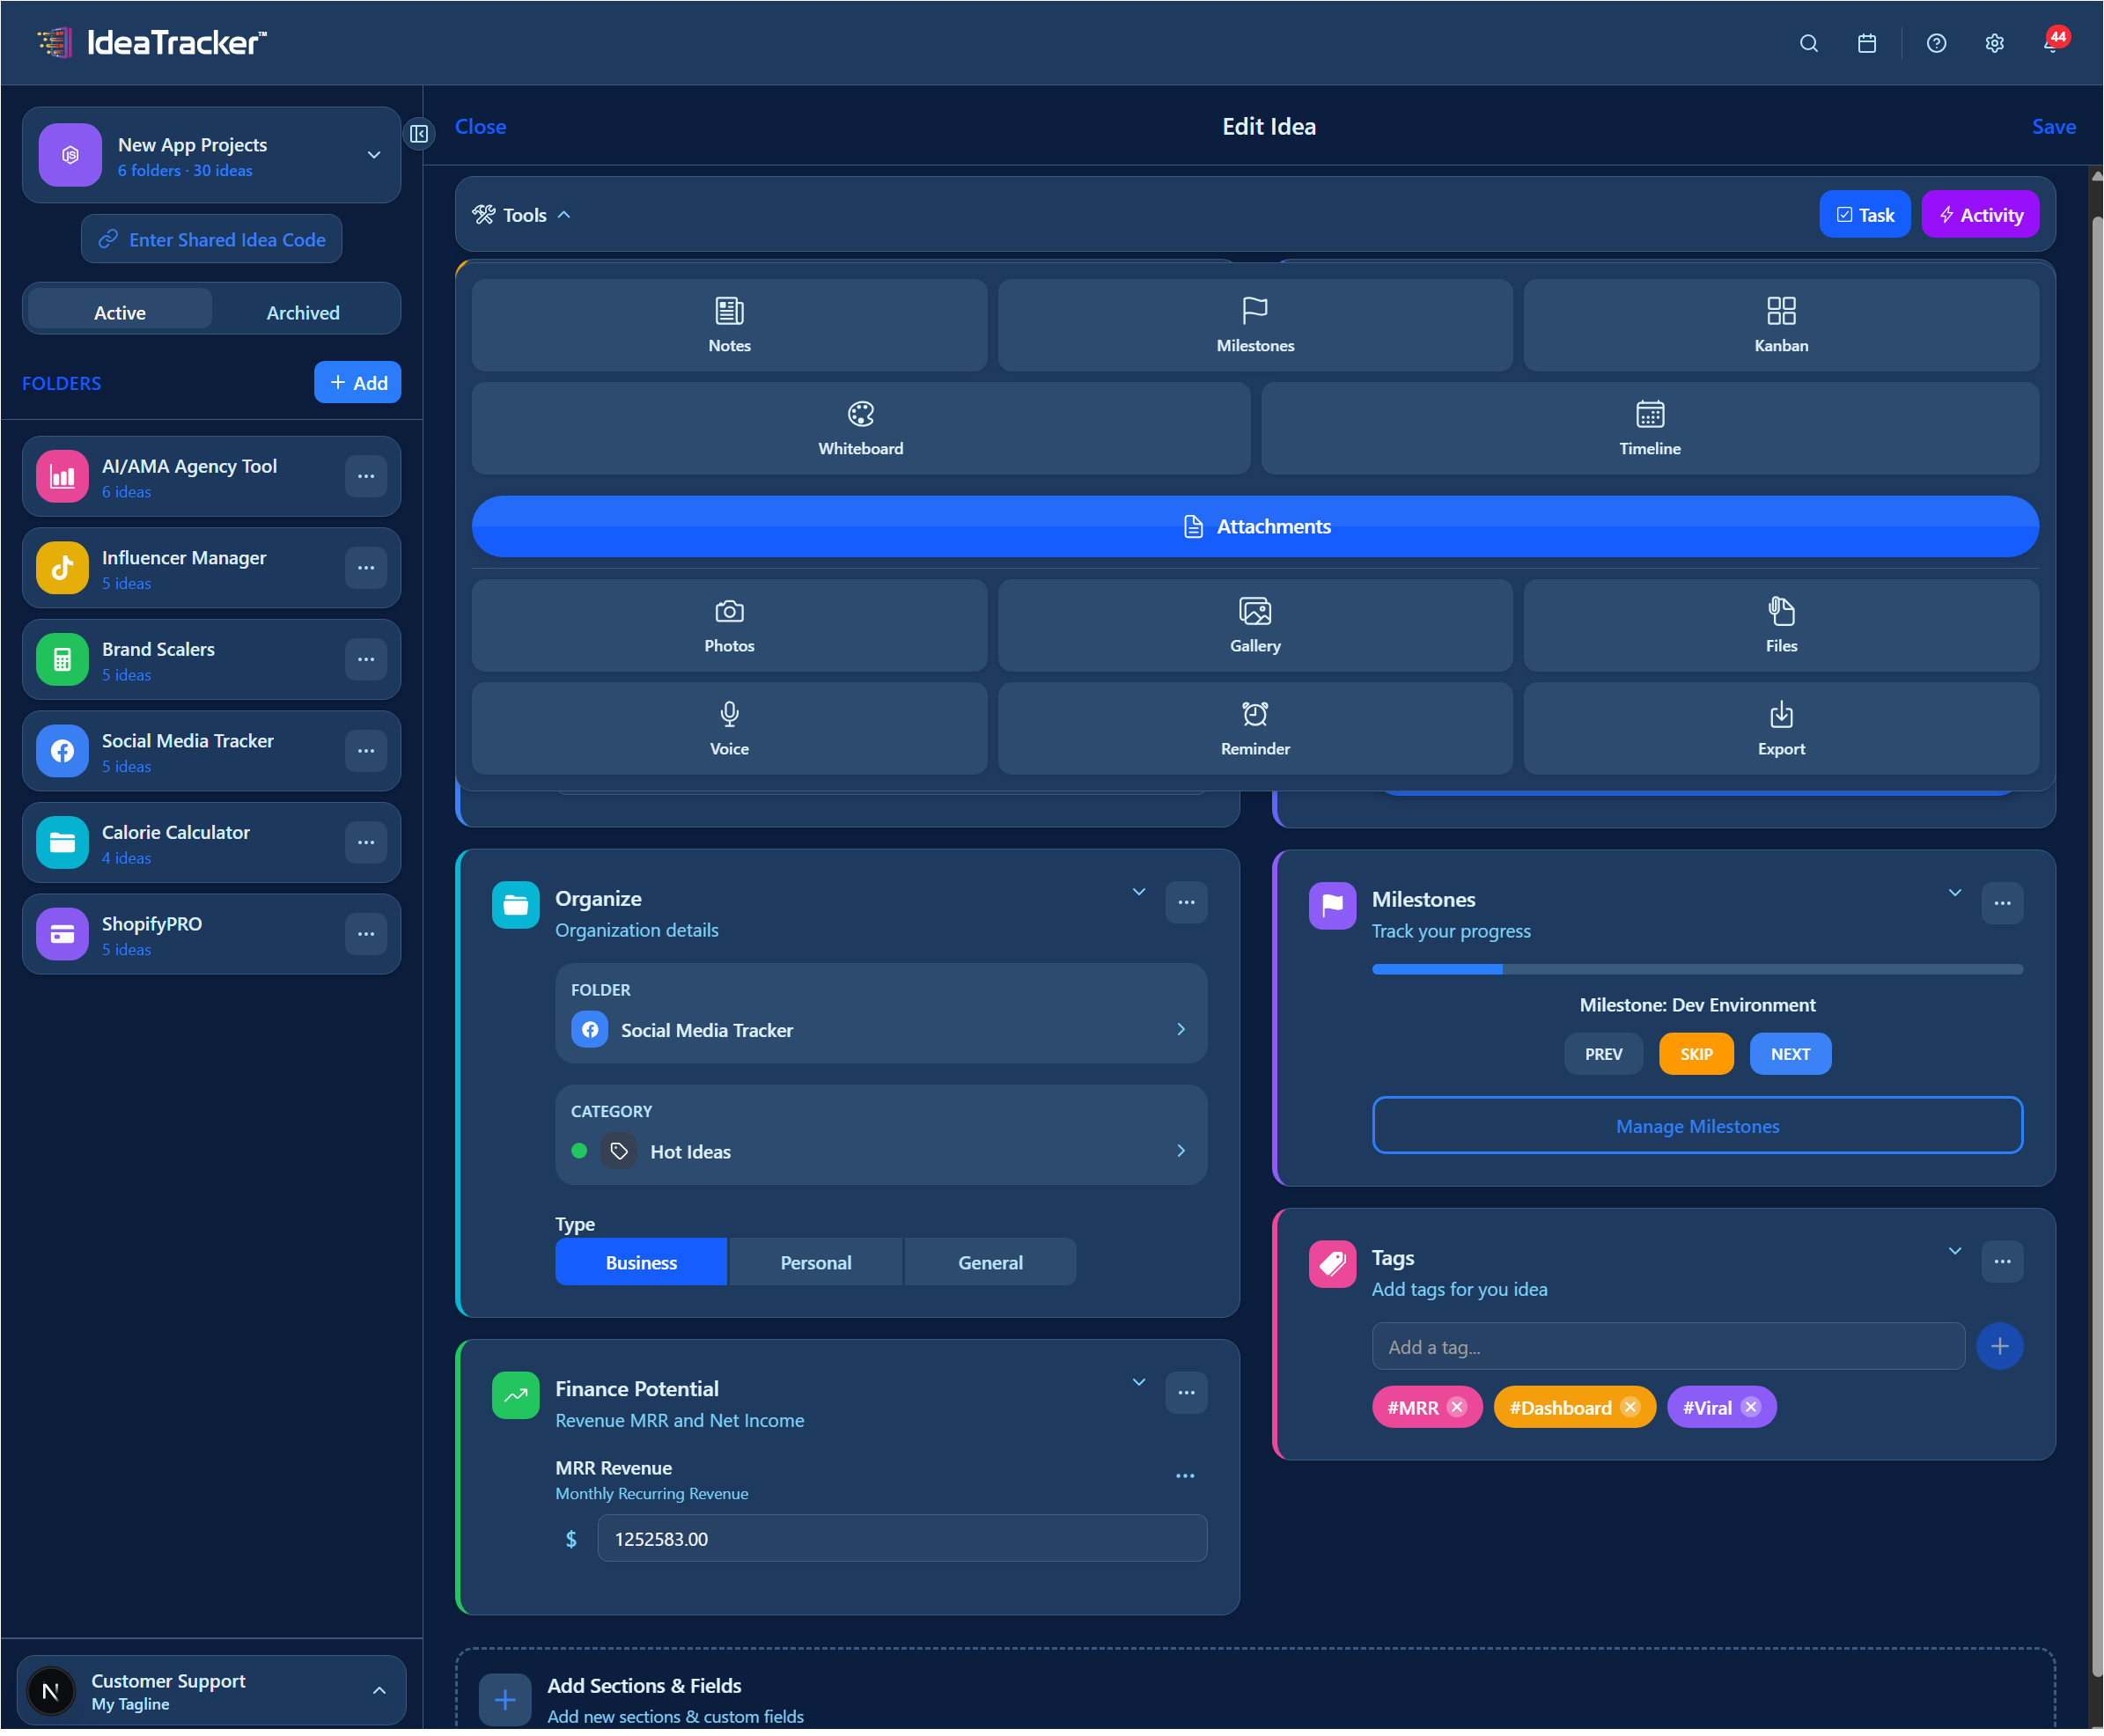Collapse the sidebar panel toggle icon

pos(419,133)
